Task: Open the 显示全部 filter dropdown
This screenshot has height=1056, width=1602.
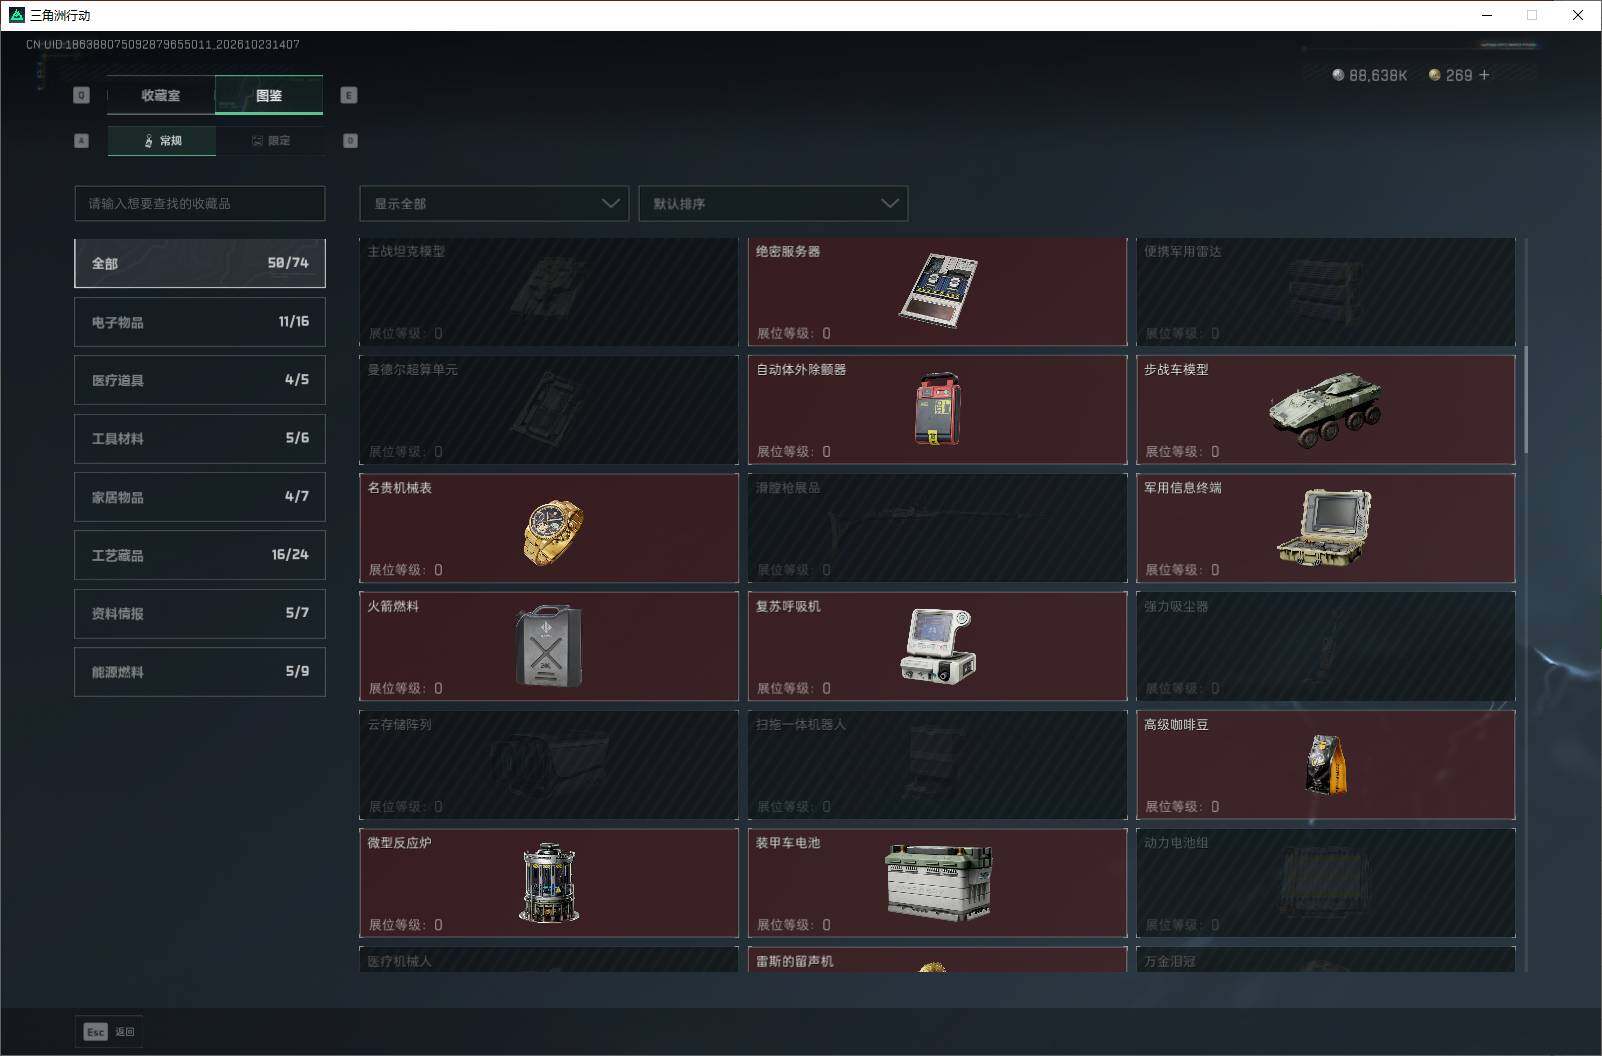Action: (494, 203)
